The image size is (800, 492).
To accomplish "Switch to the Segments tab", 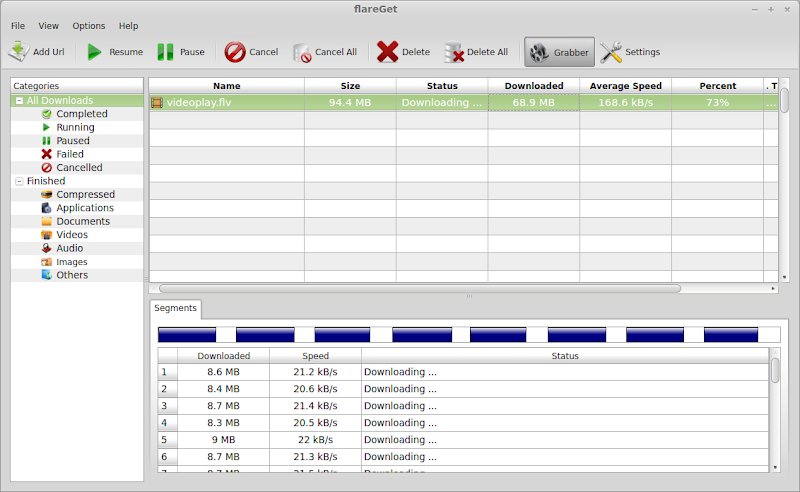I will (175, 308).
